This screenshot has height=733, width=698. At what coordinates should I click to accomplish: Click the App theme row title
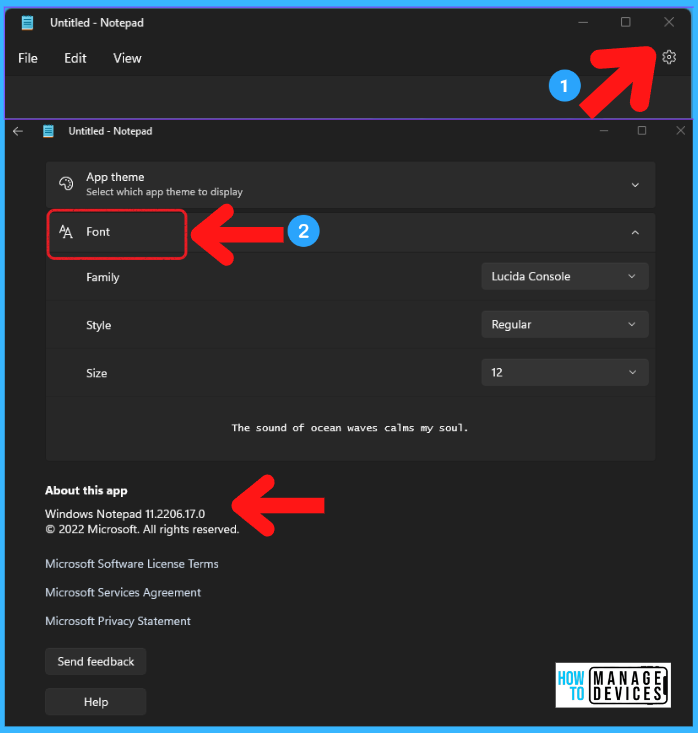click(x=115, y=177)
